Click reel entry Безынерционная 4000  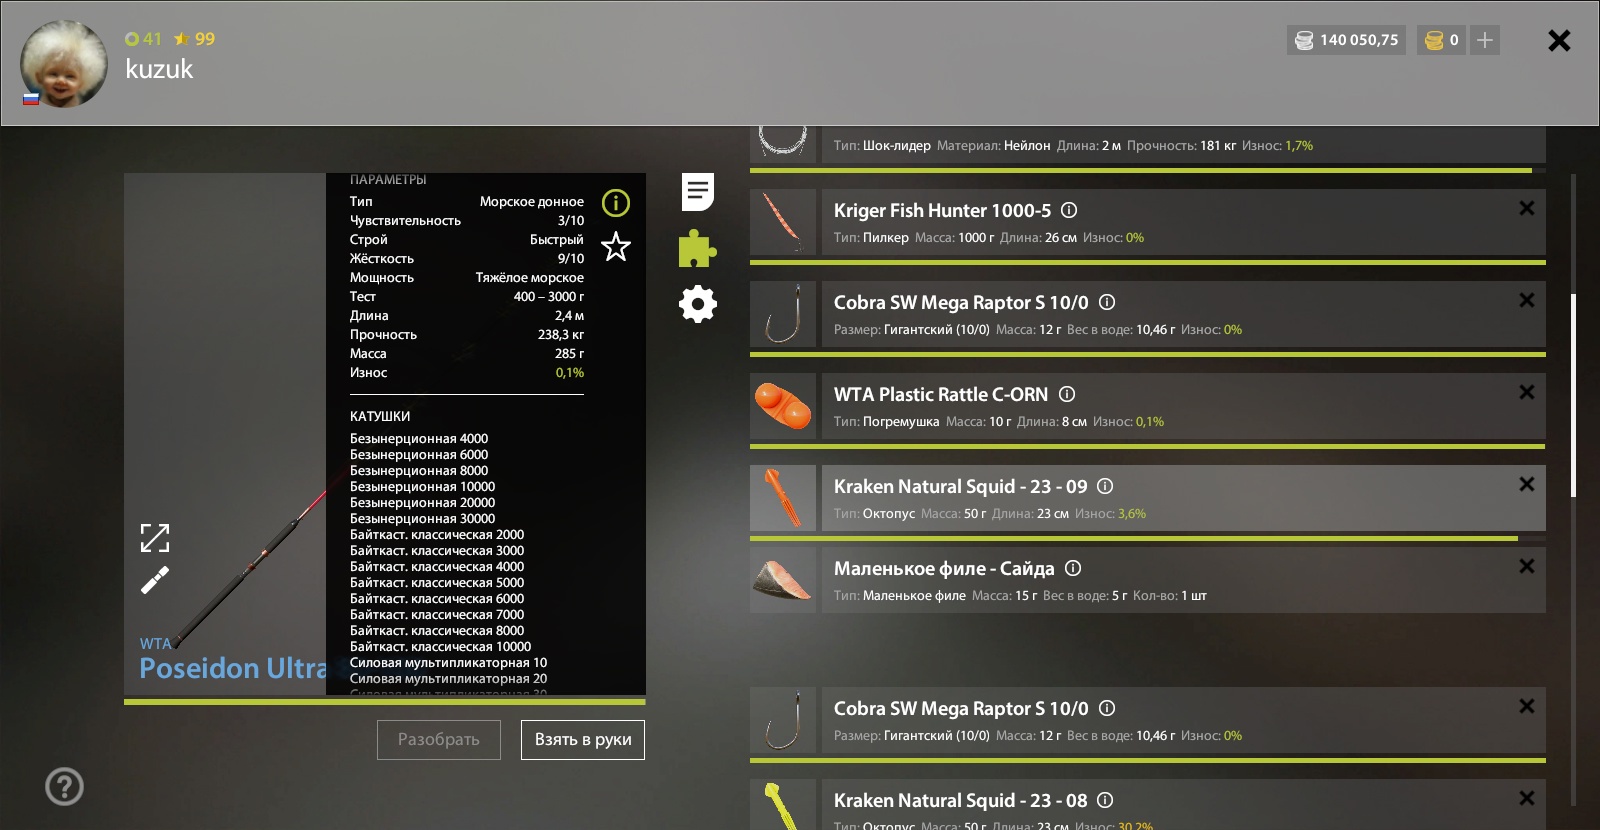pyautogui.click(x=419, y=438)
